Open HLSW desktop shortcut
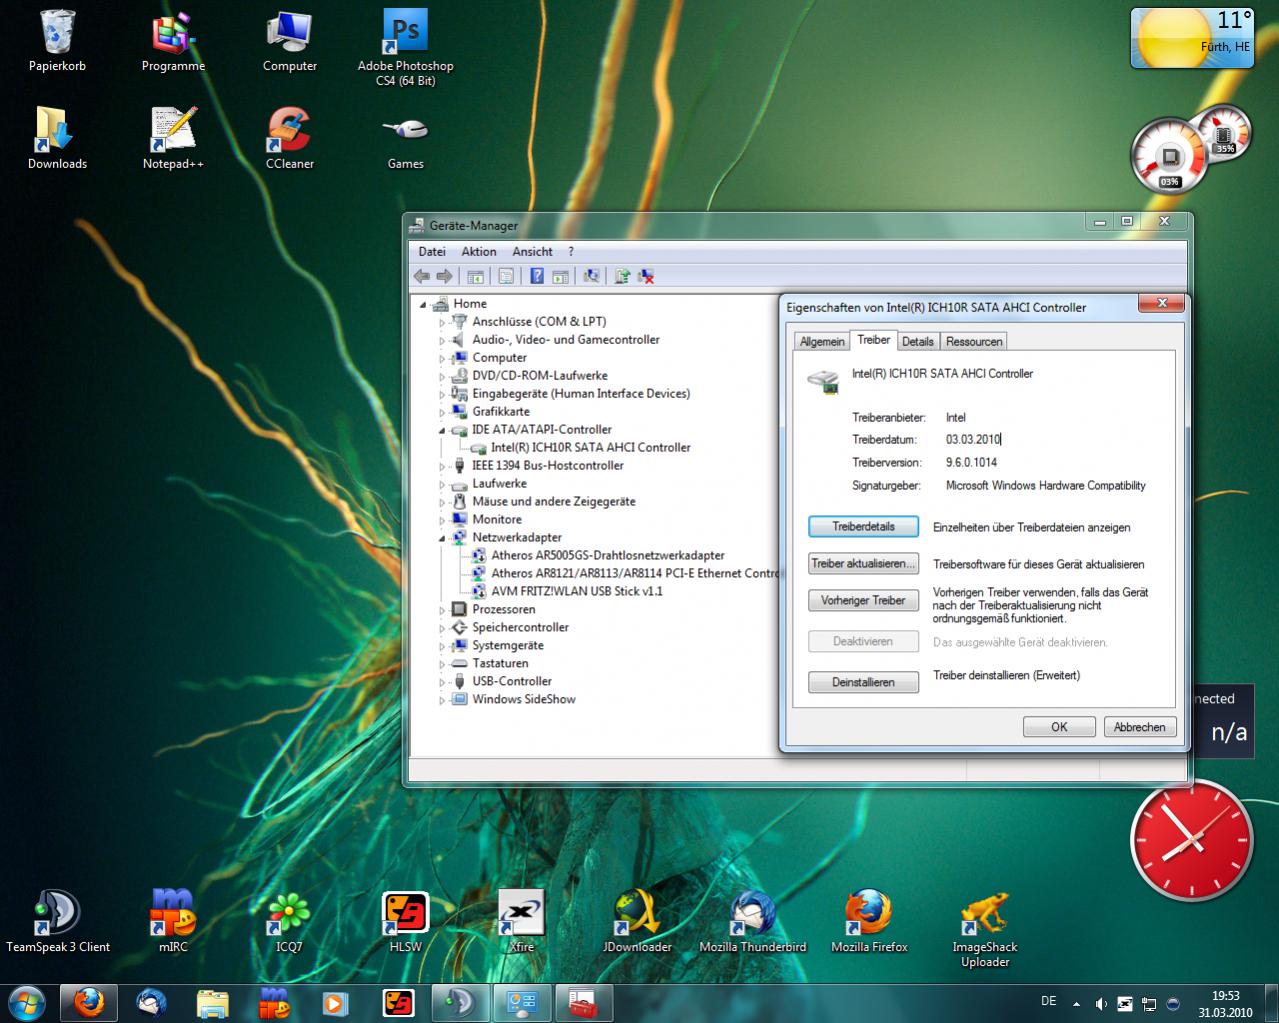Screen dimensions: 1279x1023 click(x=405, y=921)
